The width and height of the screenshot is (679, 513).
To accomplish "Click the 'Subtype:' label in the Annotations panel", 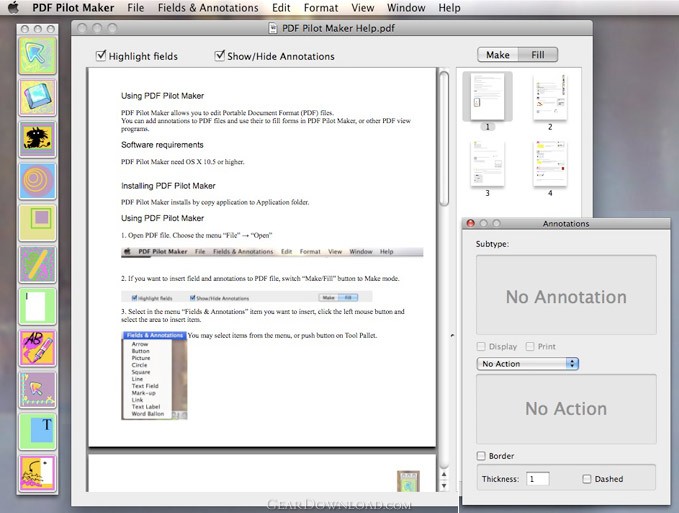I will tap(492, 244).
